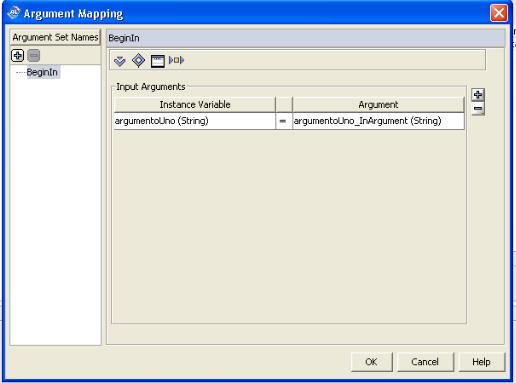The height and width of the screenshot is (383, 516).
Task: Close the Argument Mapping window
Action: (499, 13)
